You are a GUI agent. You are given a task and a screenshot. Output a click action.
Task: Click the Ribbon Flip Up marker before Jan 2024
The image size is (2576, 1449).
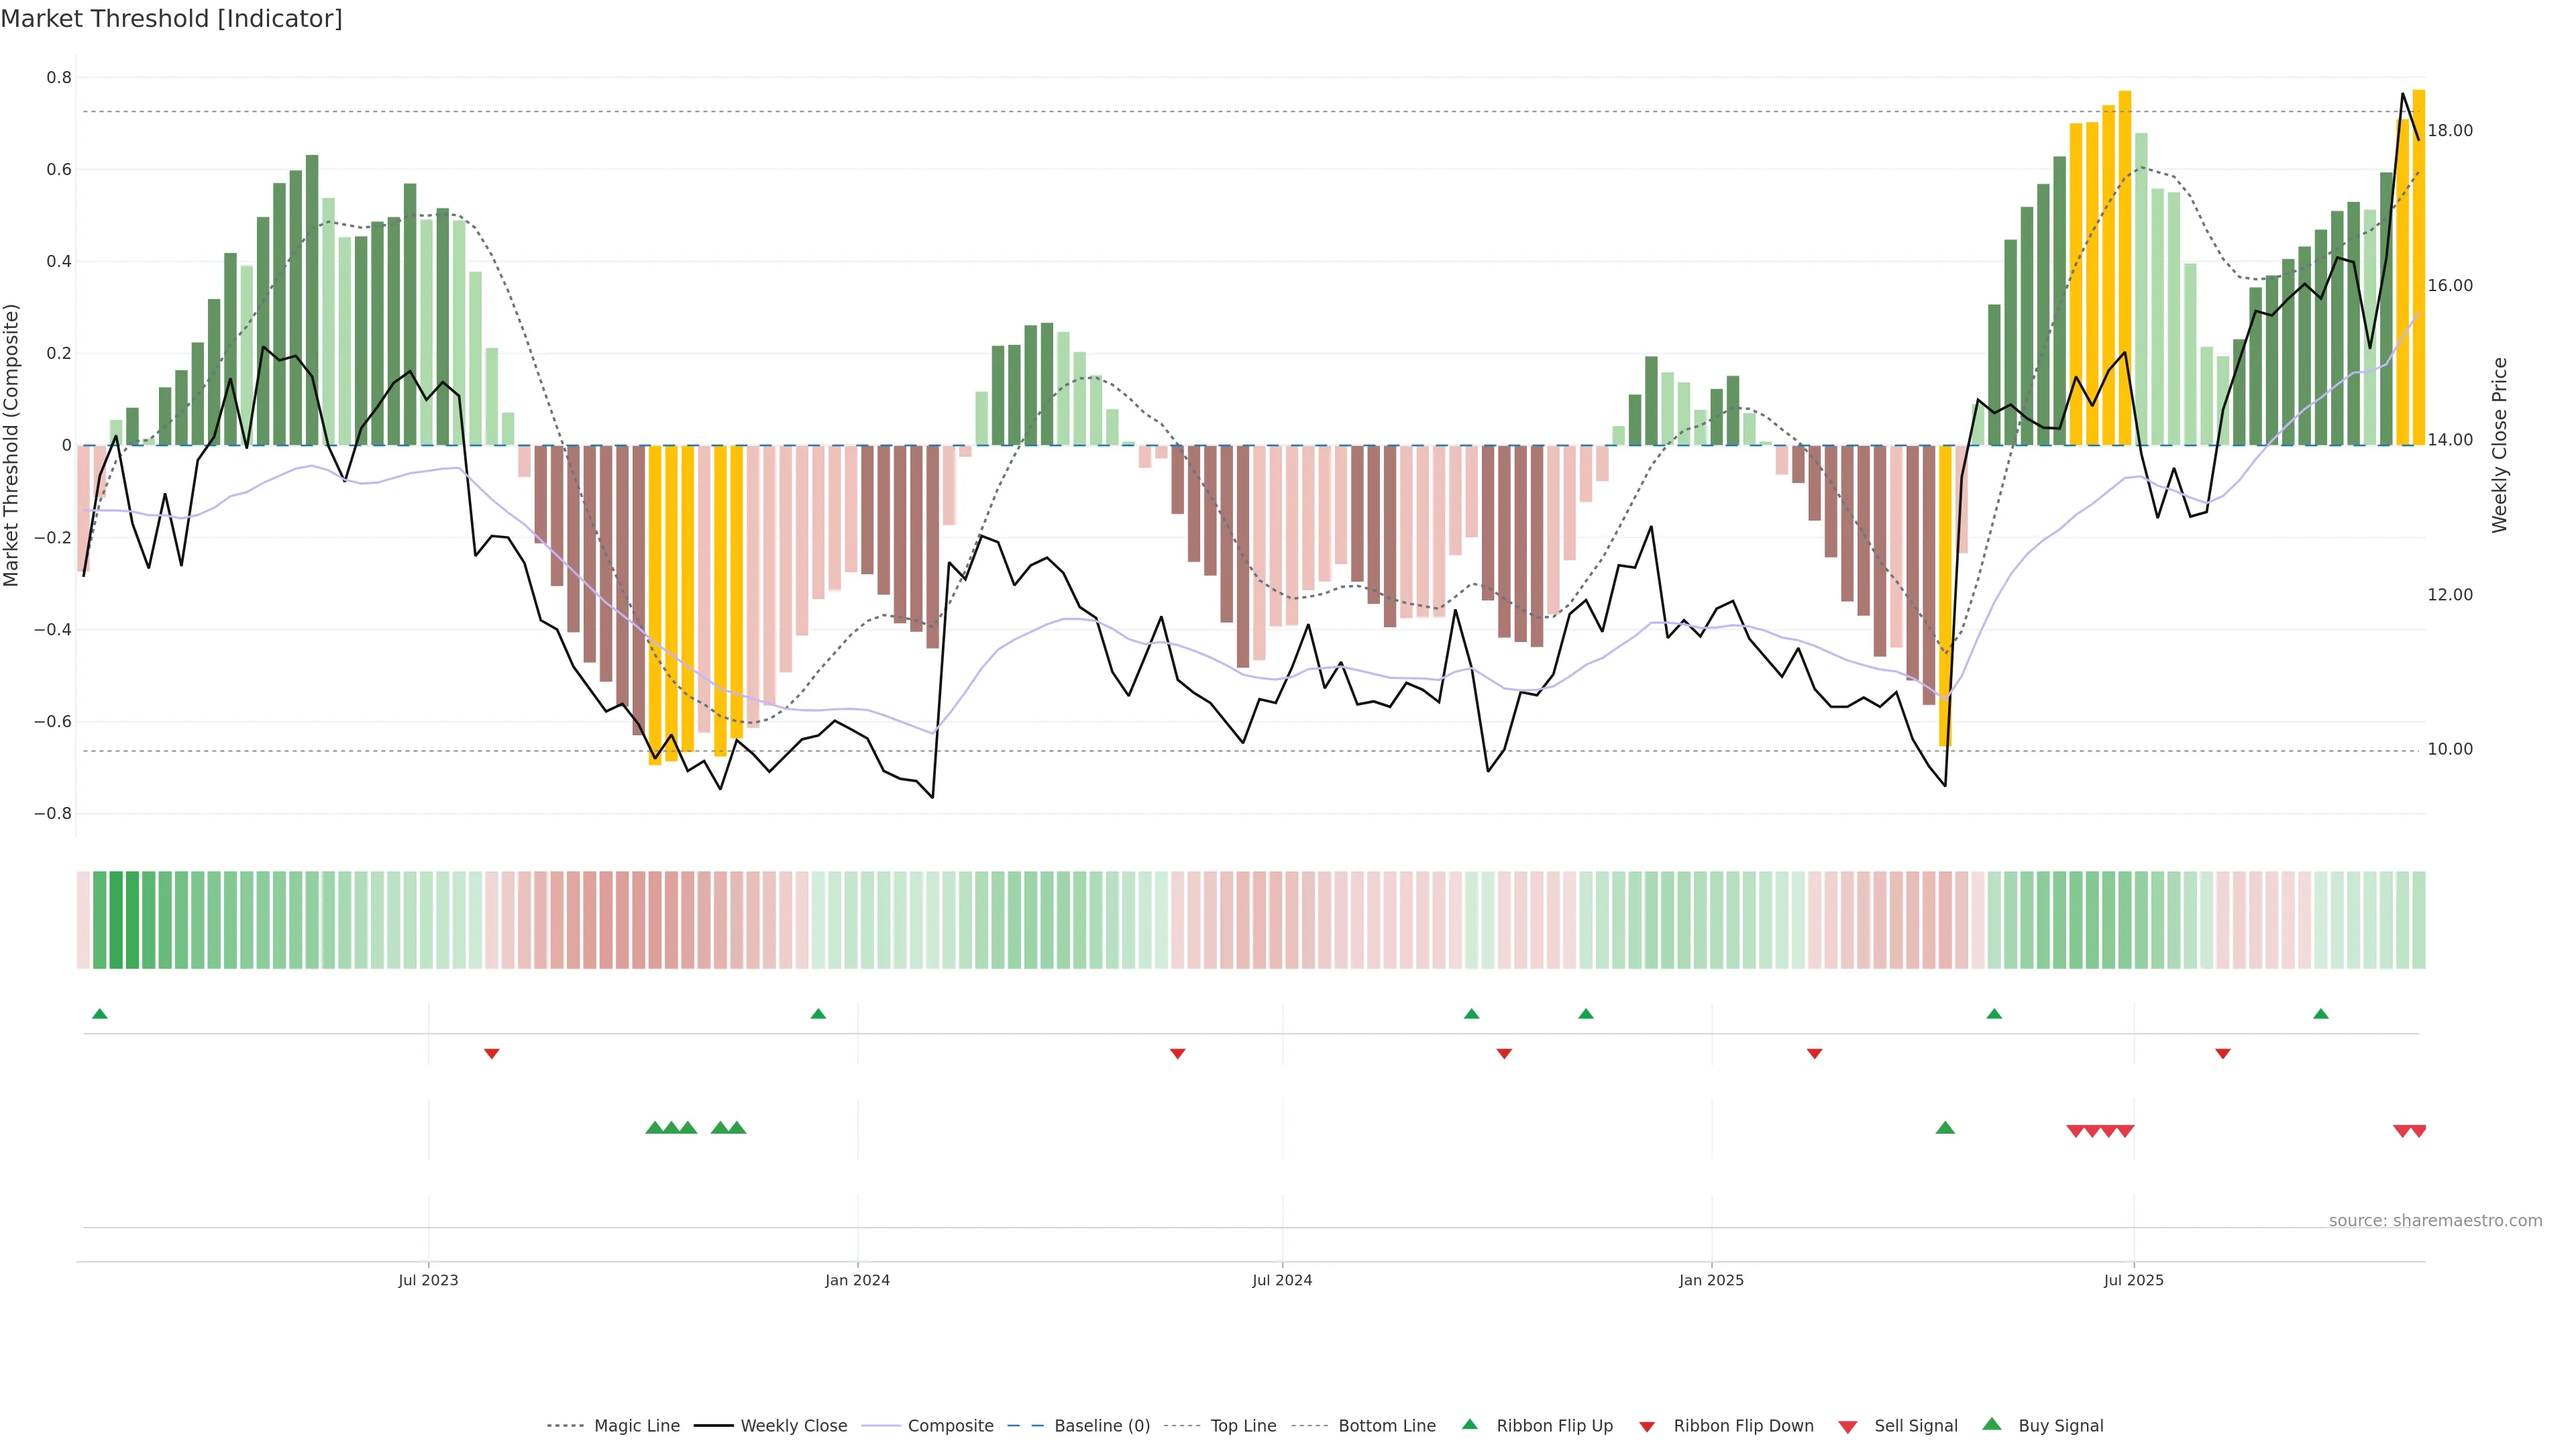(818, 1014)
